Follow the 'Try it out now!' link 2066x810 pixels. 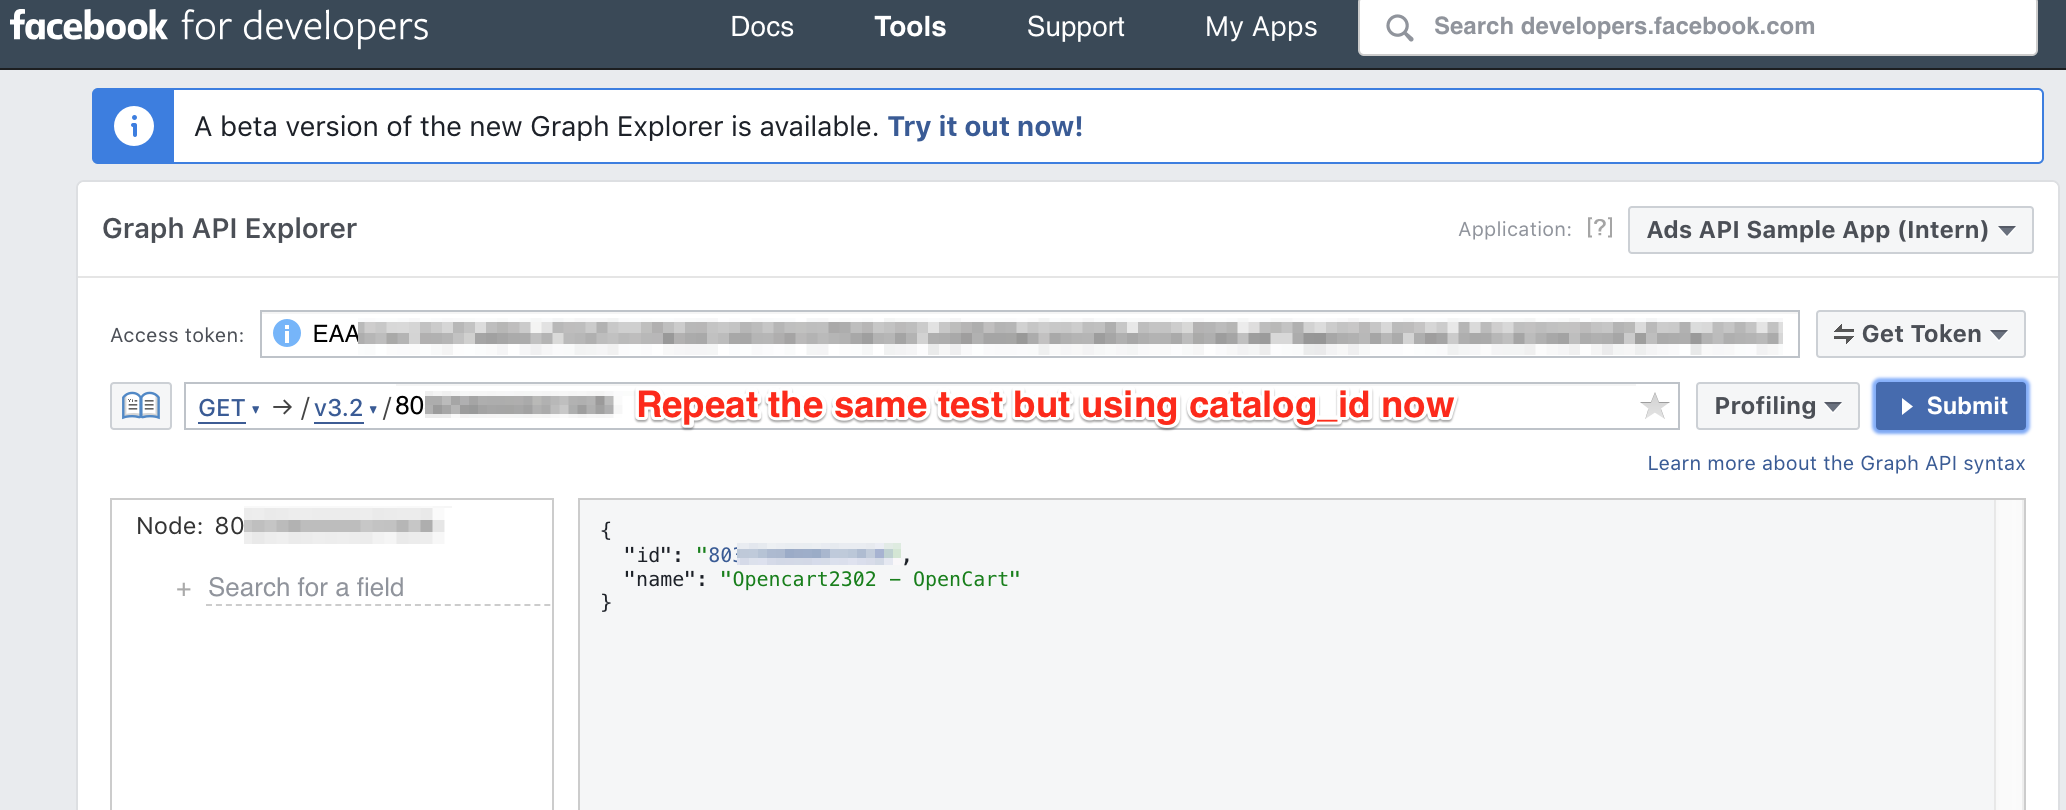[x=985, y=127]
